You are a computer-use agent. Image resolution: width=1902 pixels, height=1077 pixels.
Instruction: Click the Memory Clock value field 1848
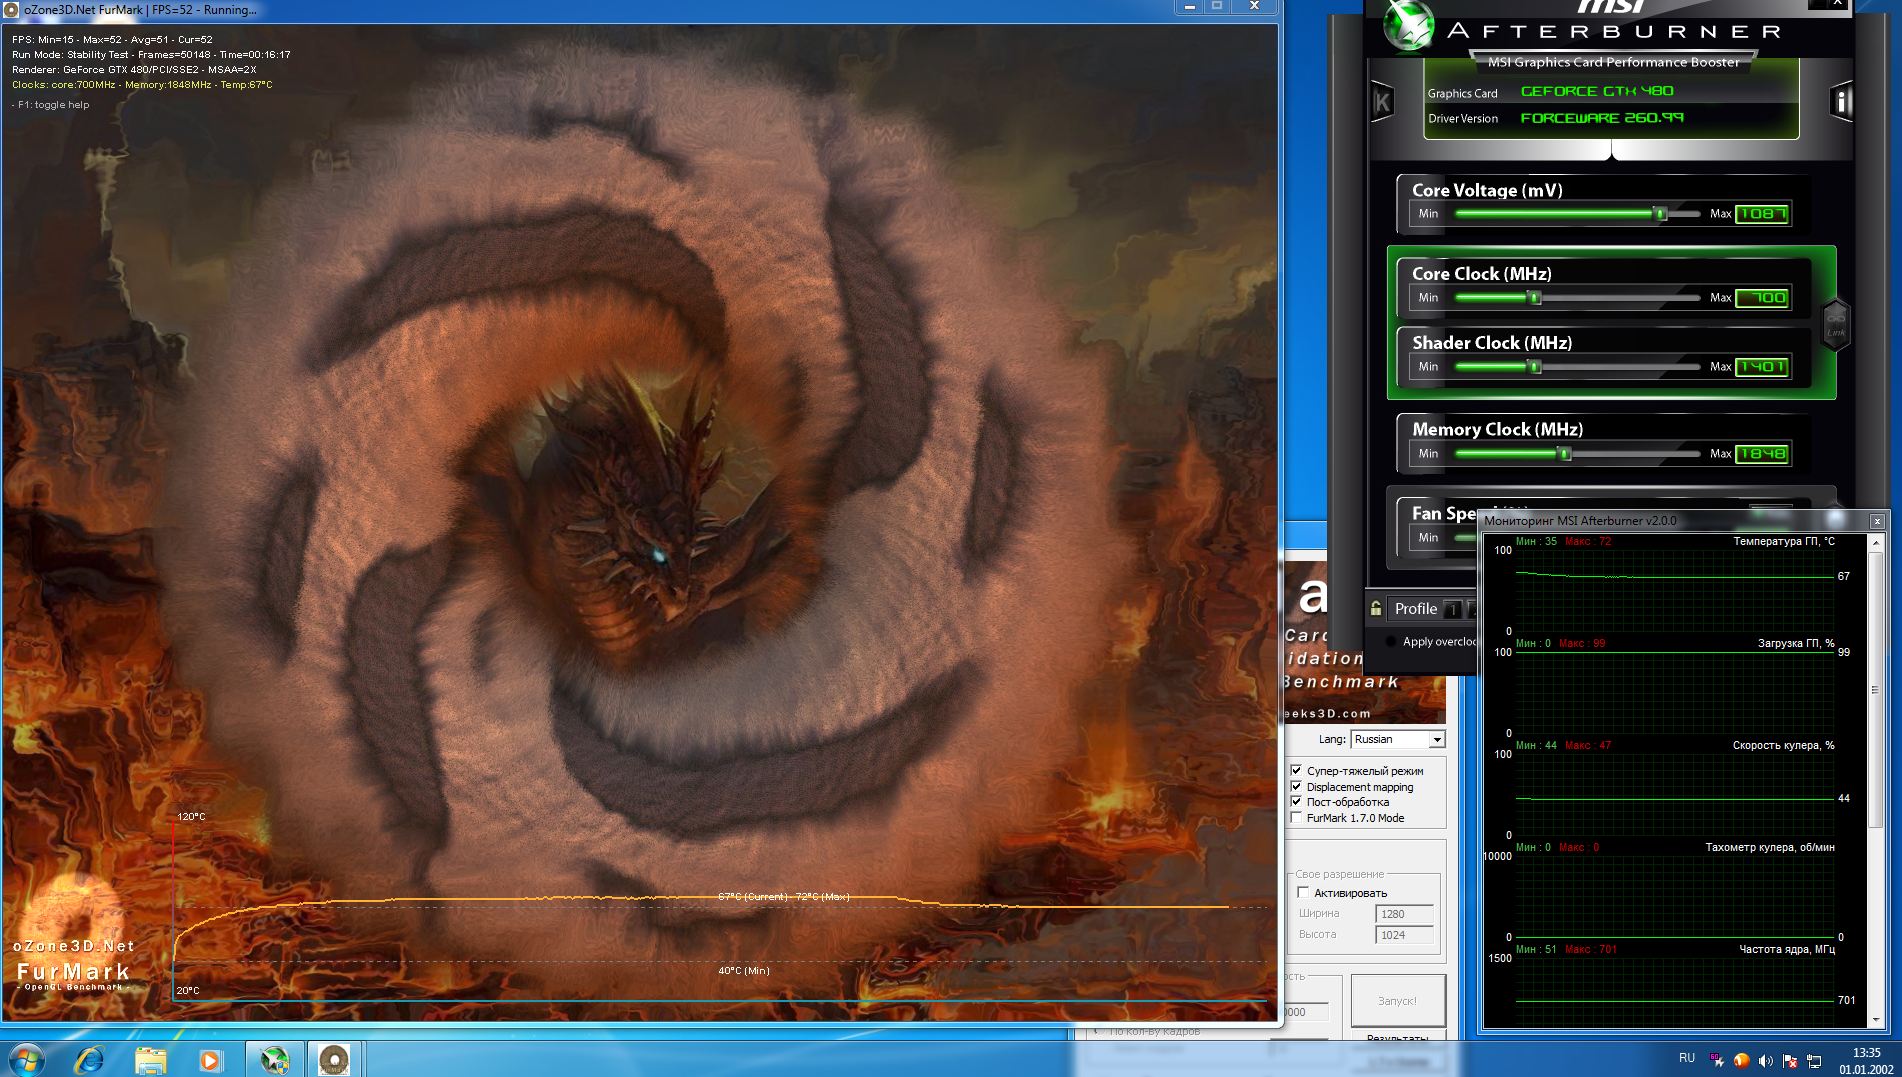coord(1762,454)
